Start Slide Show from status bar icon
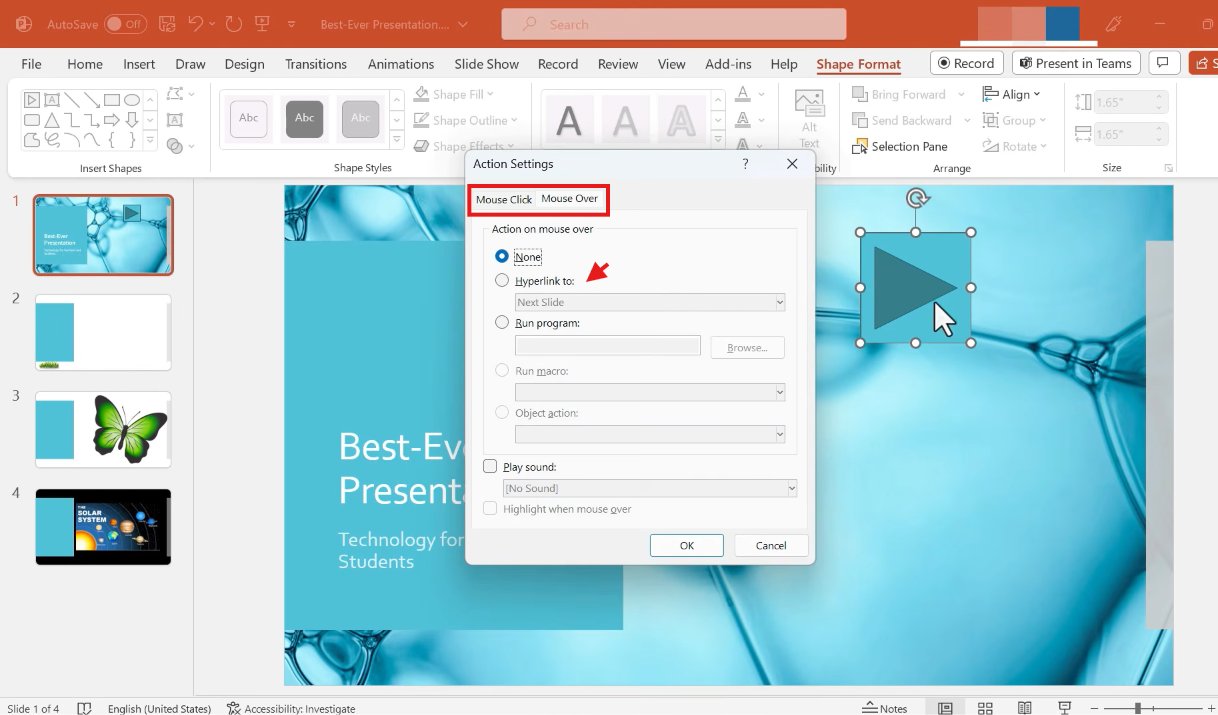This screenshot has width=1218, height=715. 1065,708
